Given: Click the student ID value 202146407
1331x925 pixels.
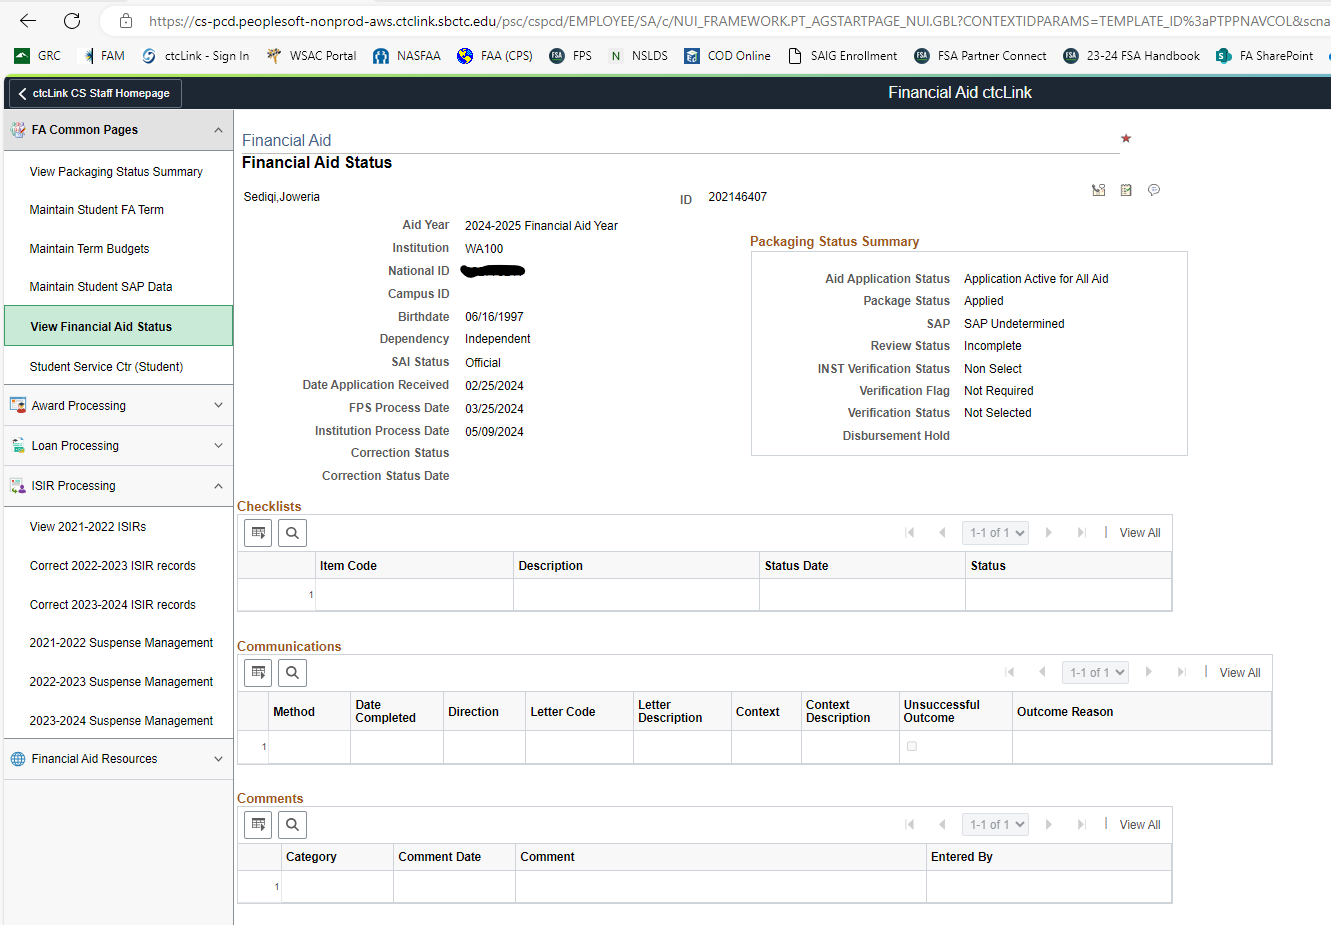Looking at the screenshot, I should [x=738, y=197].
